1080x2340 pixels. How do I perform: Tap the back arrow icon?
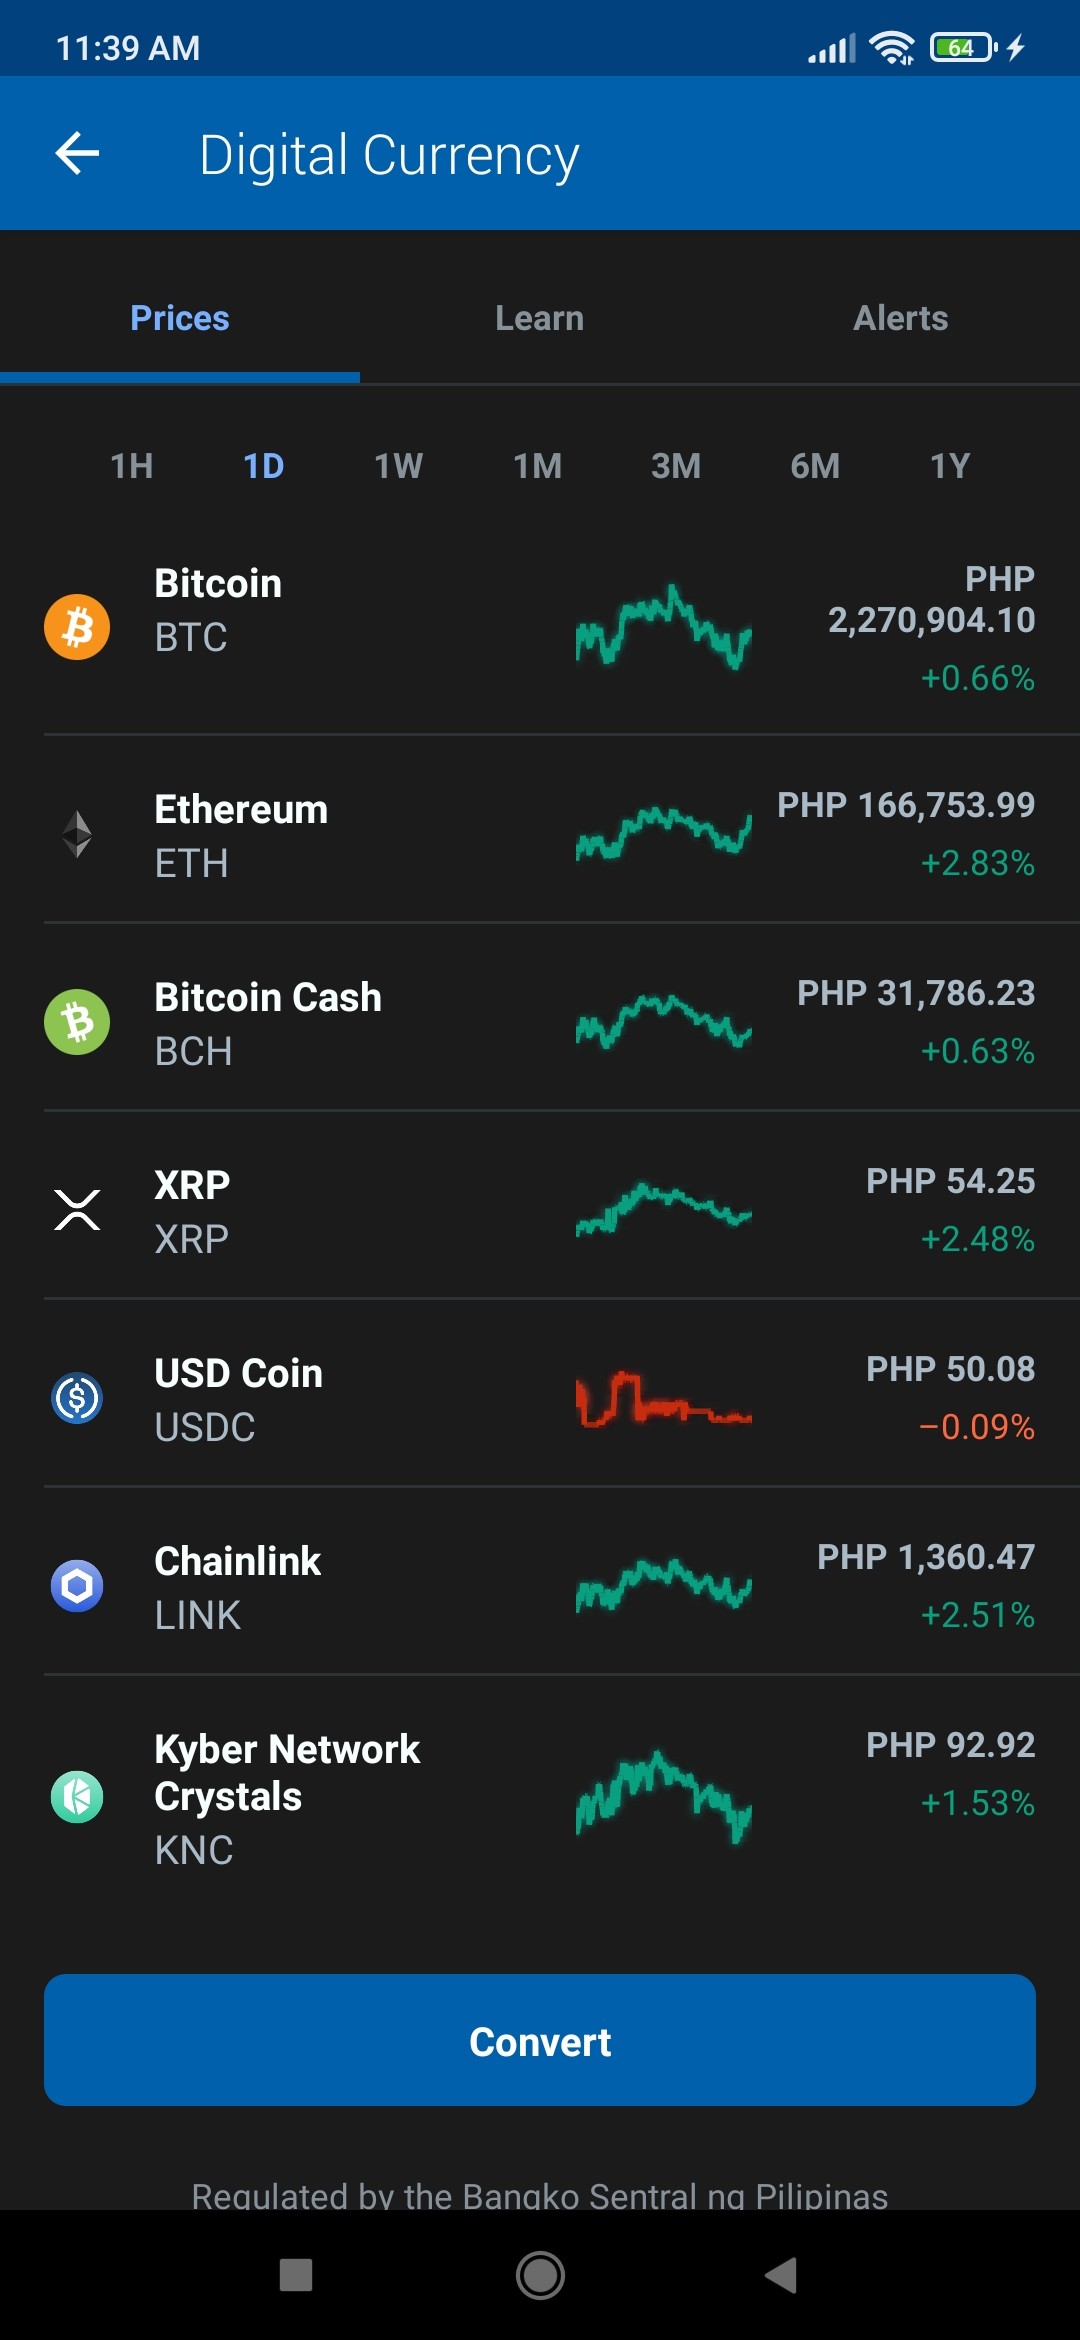coord(77,153)
